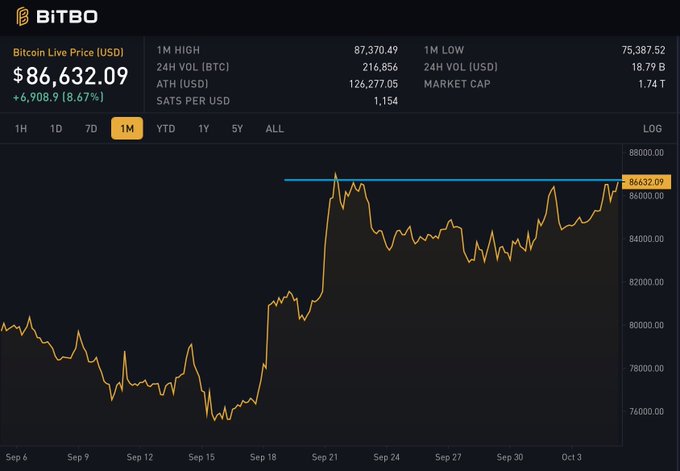Click the Sep 24 date axis label
This screenshot has height=471, width=680.
pos(386,457)
